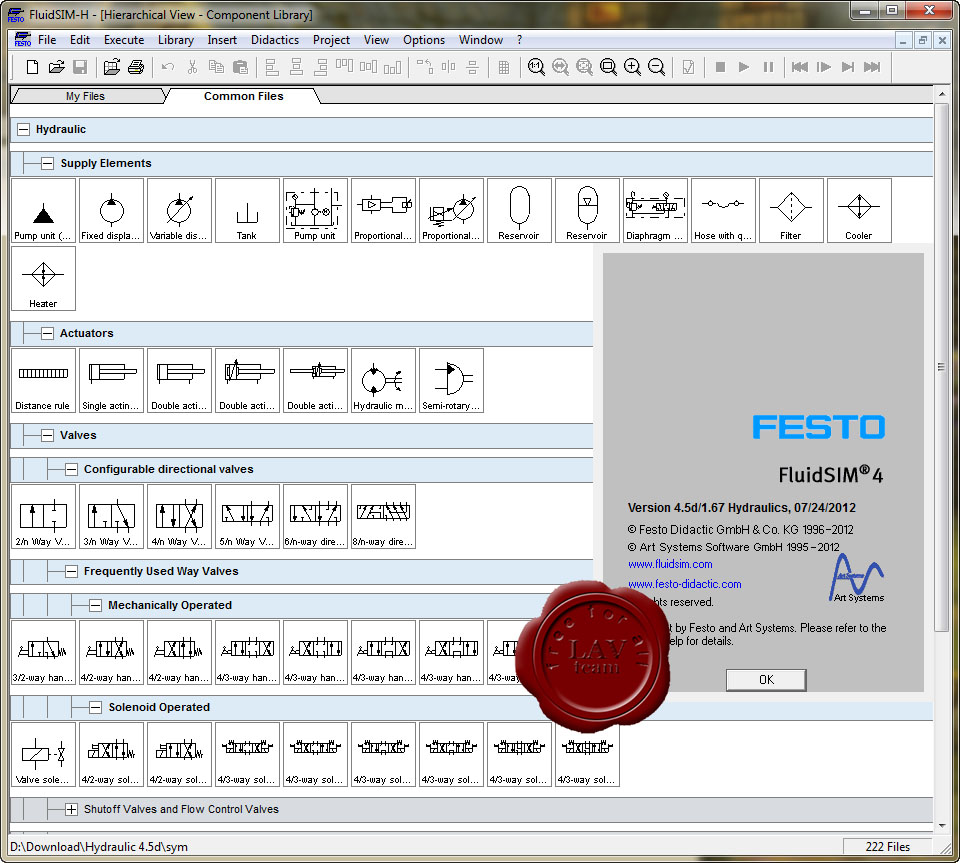Image resolution: width=960 pixels, height=863 pixels.
Task: Open the Project menu
Action: (331, 40)
